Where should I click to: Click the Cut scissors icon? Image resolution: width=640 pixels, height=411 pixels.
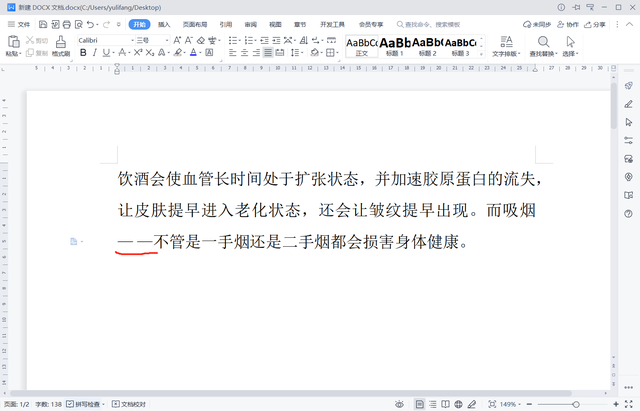click(x=30, y=40)
